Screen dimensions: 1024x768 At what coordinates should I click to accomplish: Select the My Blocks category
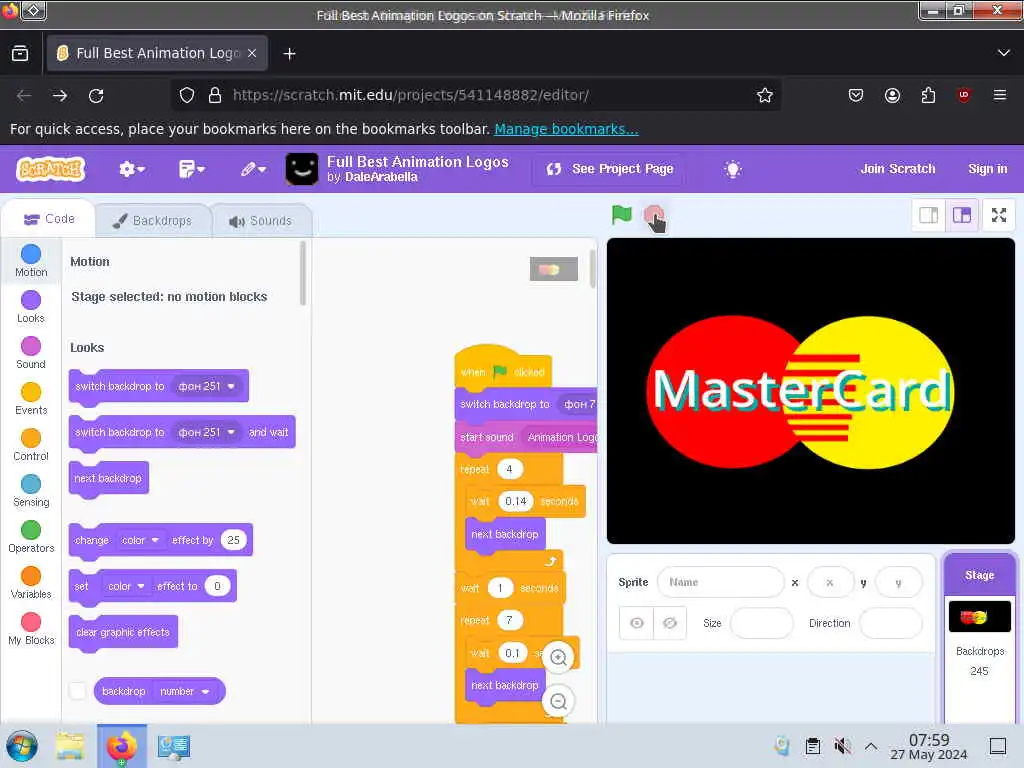pos(31,629)
